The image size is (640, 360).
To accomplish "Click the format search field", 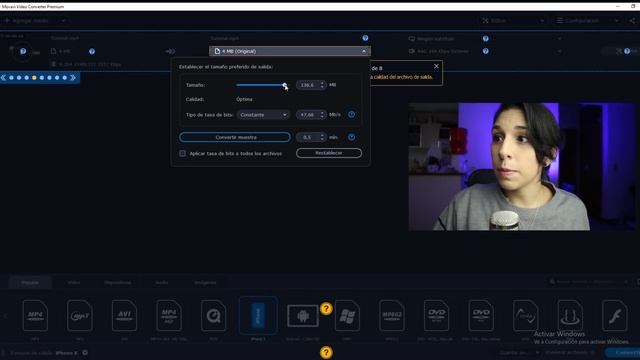I will click(x=588, y=282).
